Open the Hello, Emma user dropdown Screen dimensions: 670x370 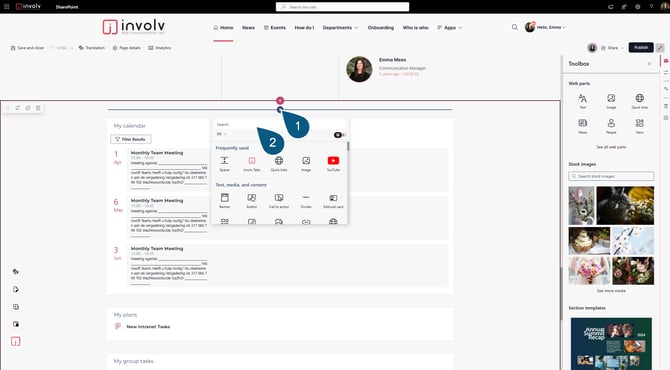tap(546, 27)
